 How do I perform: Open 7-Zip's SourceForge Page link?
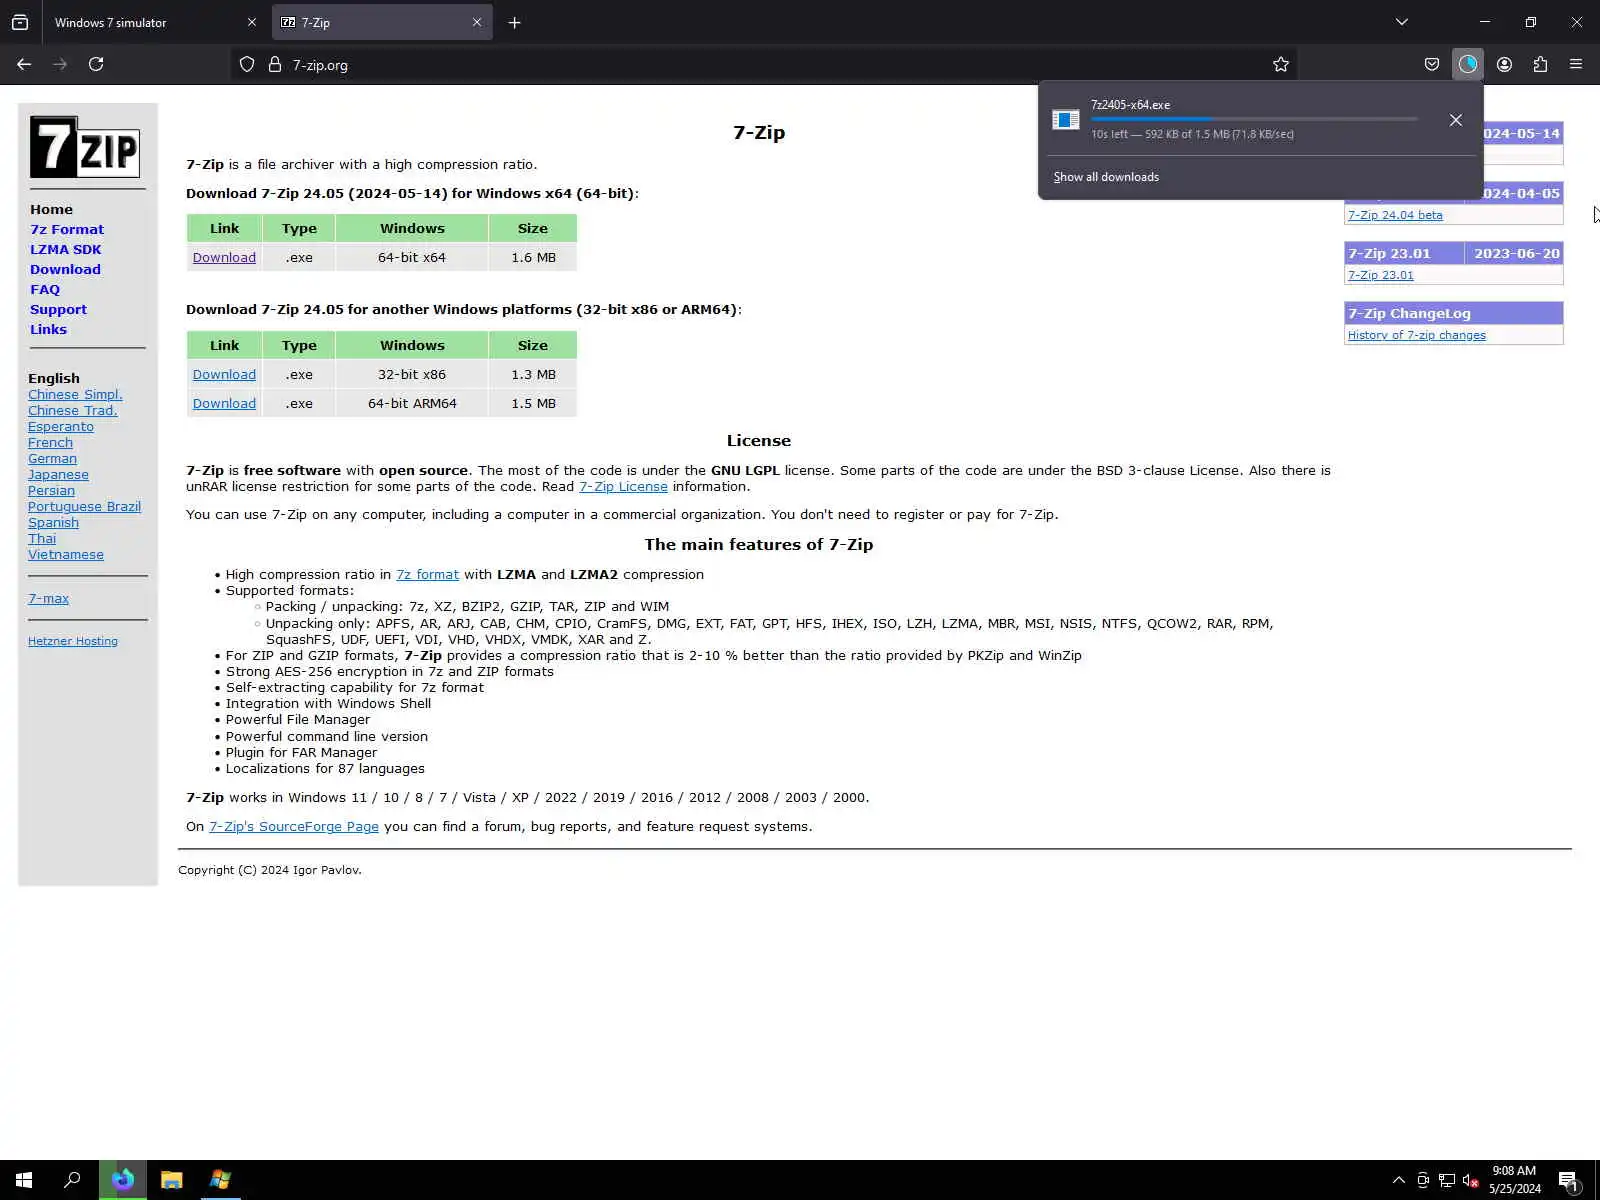294,826
